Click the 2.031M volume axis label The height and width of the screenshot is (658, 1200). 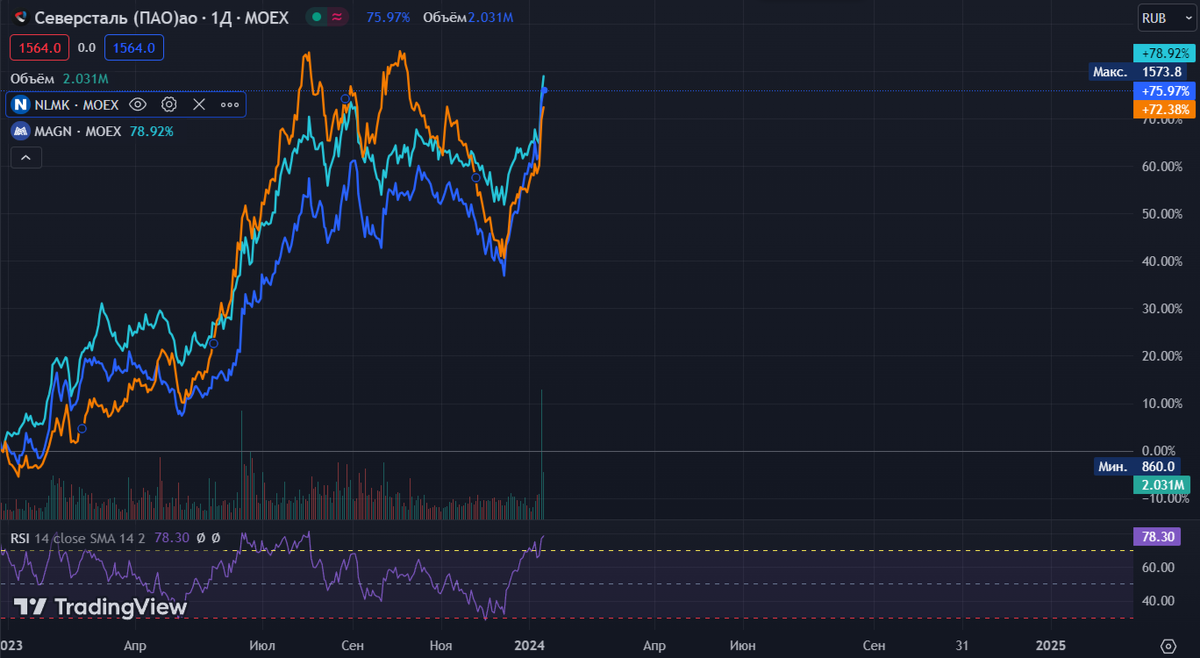1160,486
